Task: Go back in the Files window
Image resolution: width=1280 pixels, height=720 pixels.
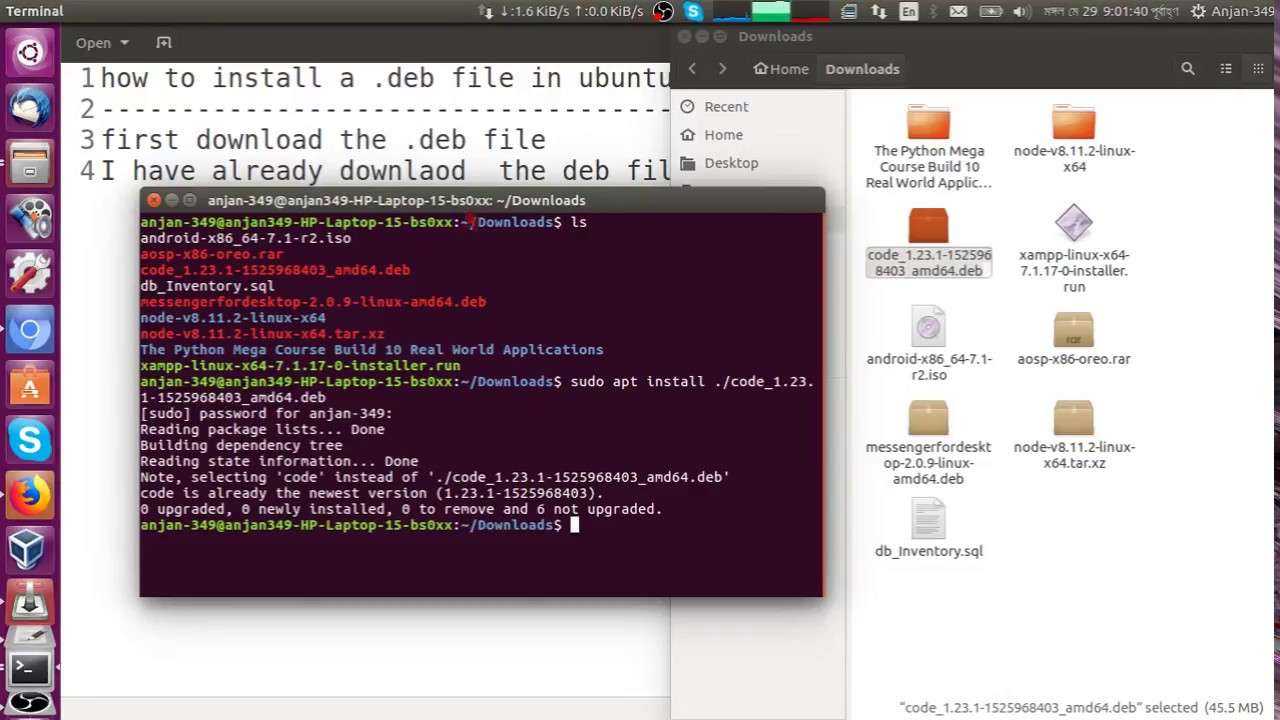Action: click(692, 68)
